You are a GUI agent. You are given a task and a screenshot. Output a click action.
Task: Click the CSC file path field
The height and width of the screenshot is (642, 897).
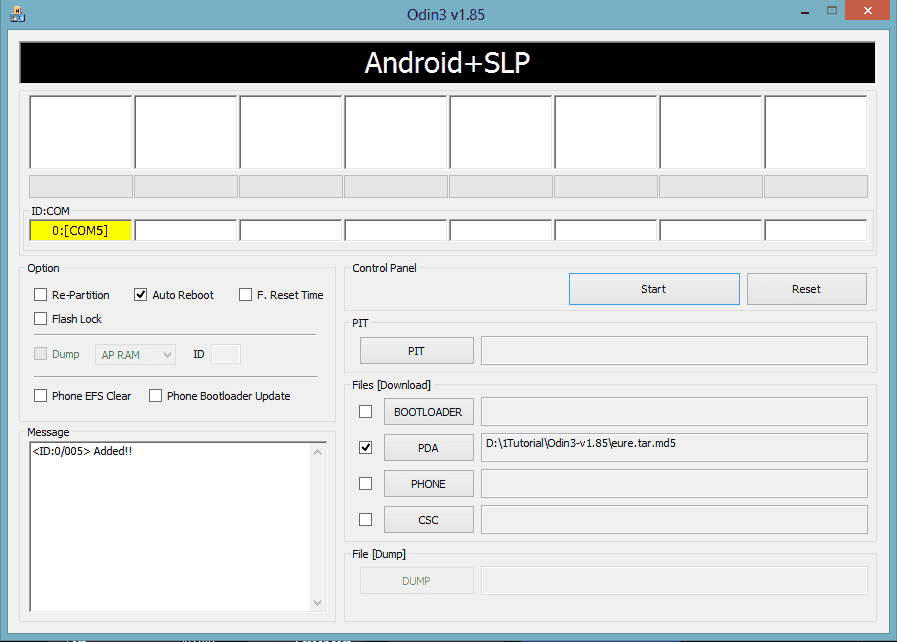click(674, 520)
